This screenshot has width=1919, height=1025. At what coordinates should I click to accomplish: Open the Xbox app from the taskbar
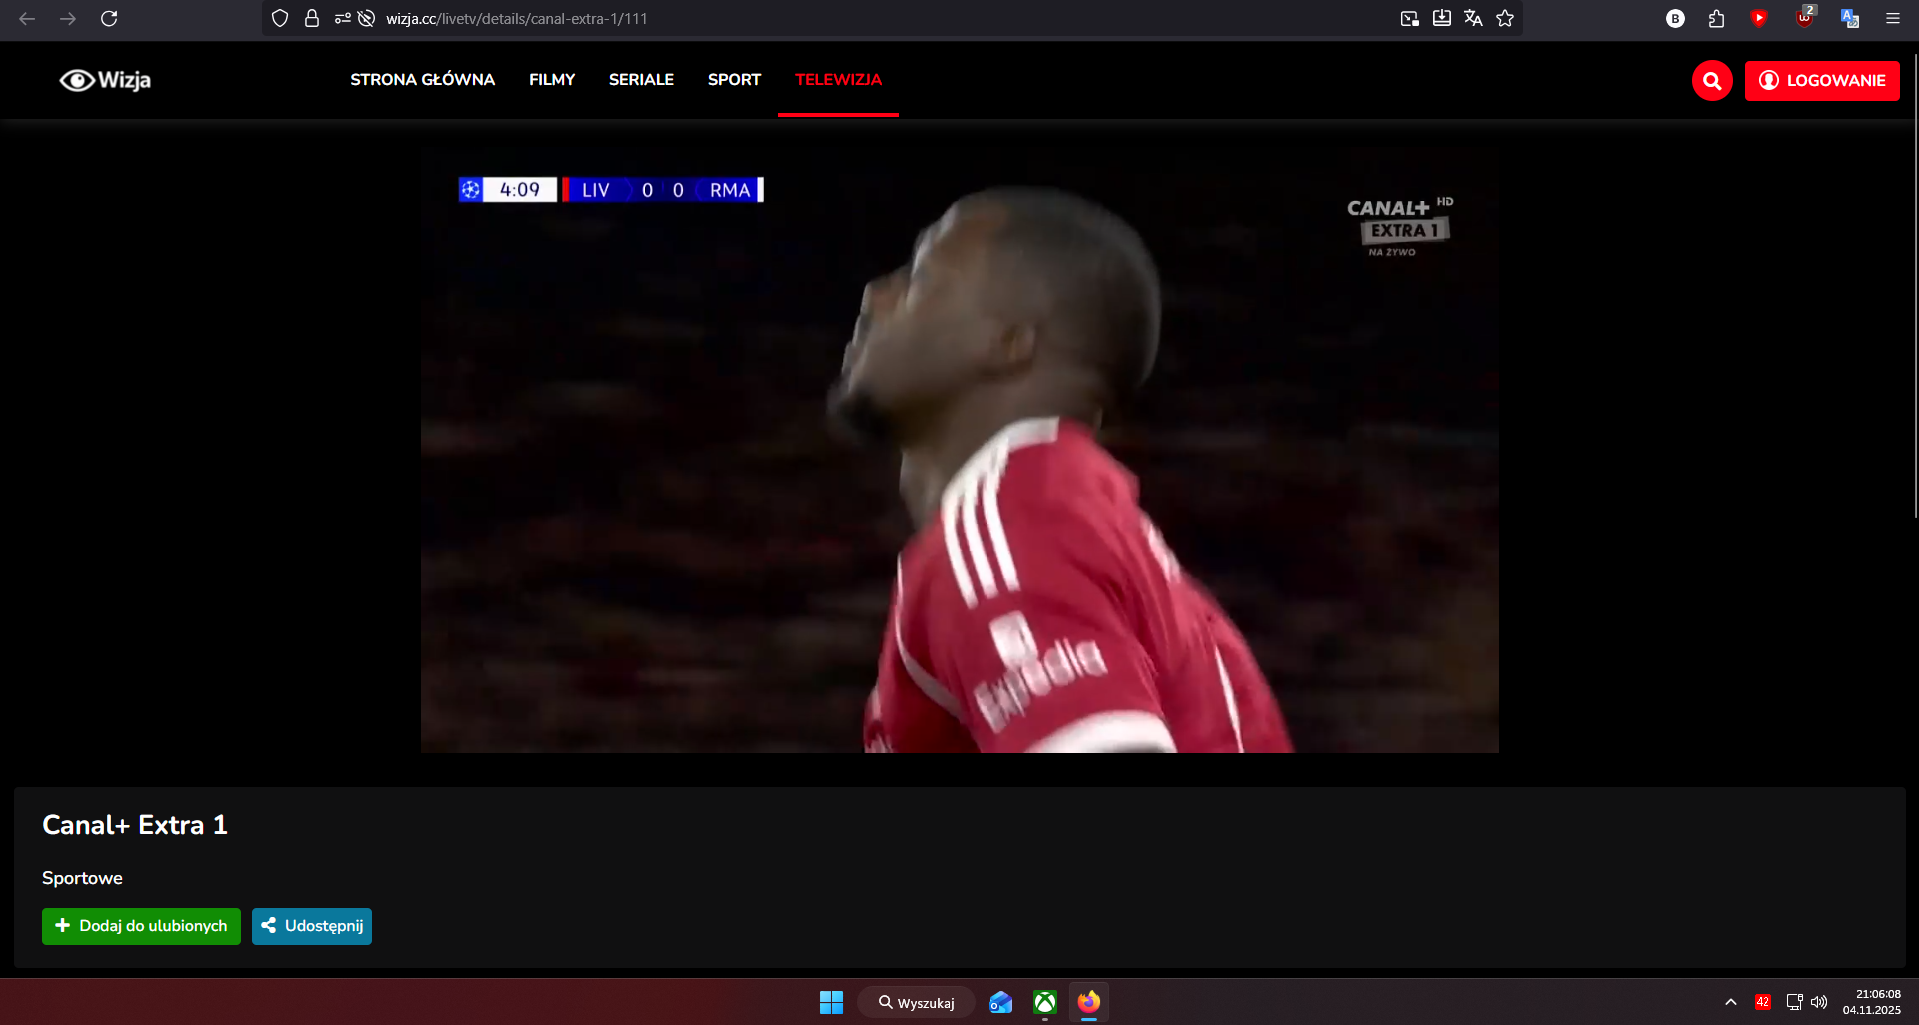coord(1044,1002)
